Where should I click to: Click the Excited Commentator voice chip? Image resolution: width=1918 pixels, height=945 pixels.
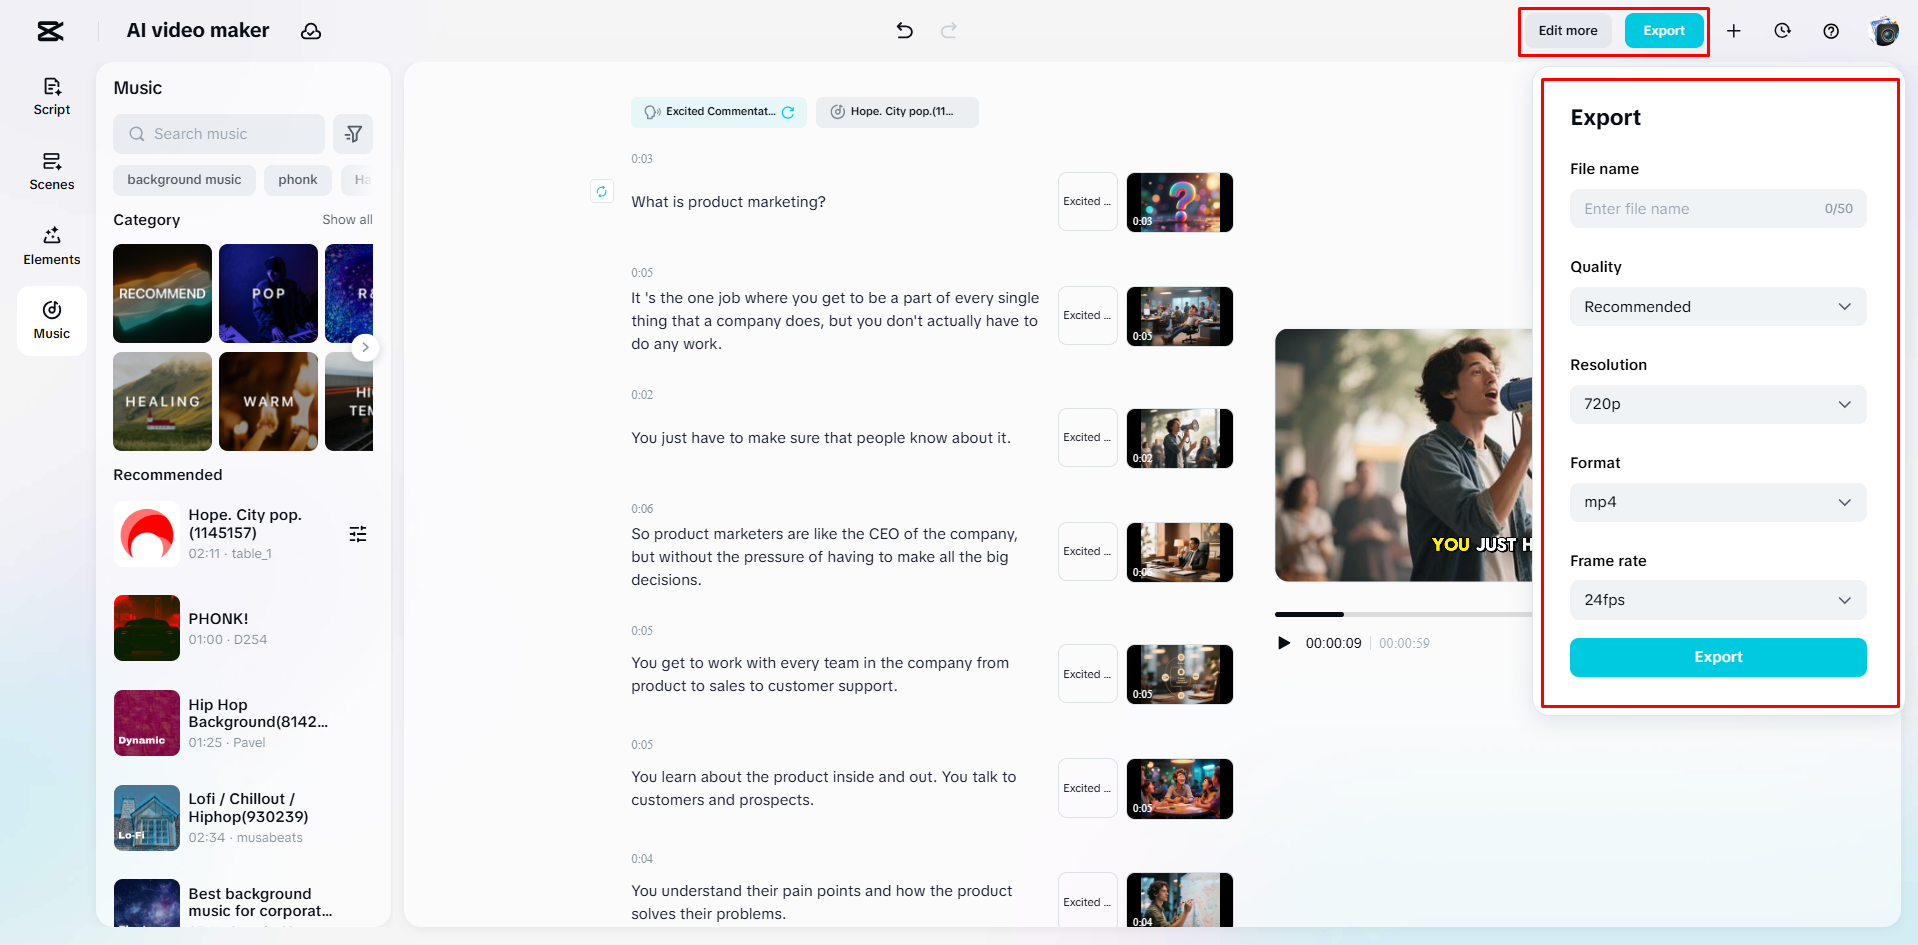click(x=718, y=112)
